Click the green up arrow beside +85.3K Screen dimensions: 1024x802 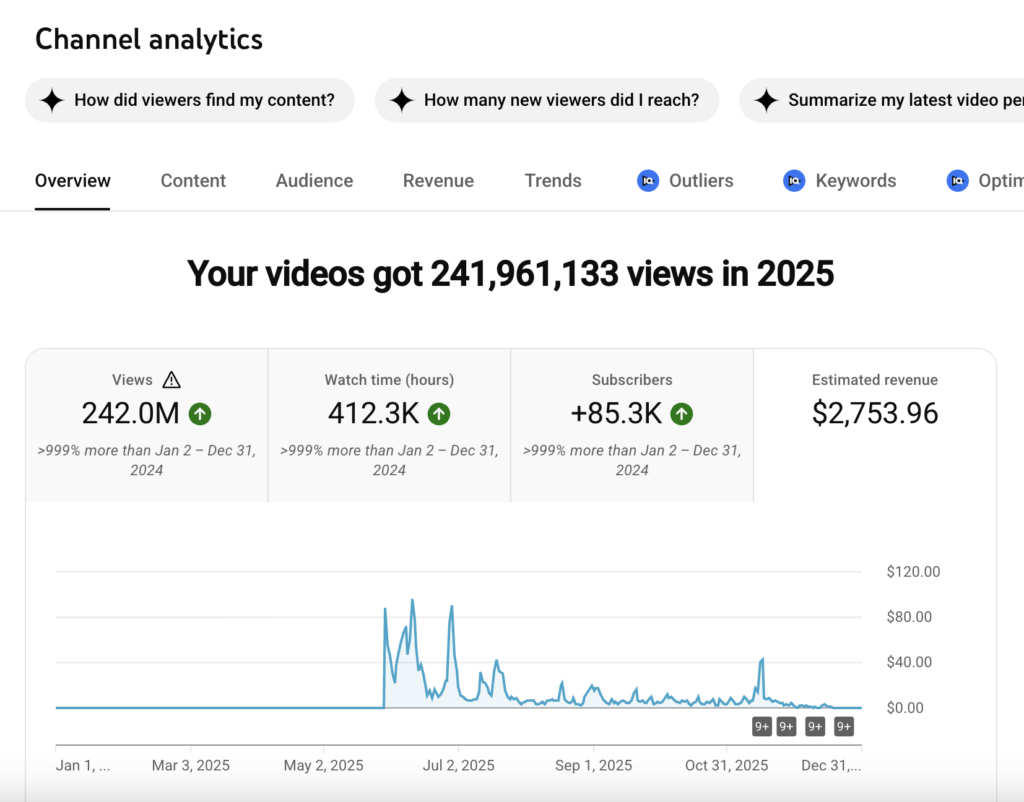(x=681, y=413)
